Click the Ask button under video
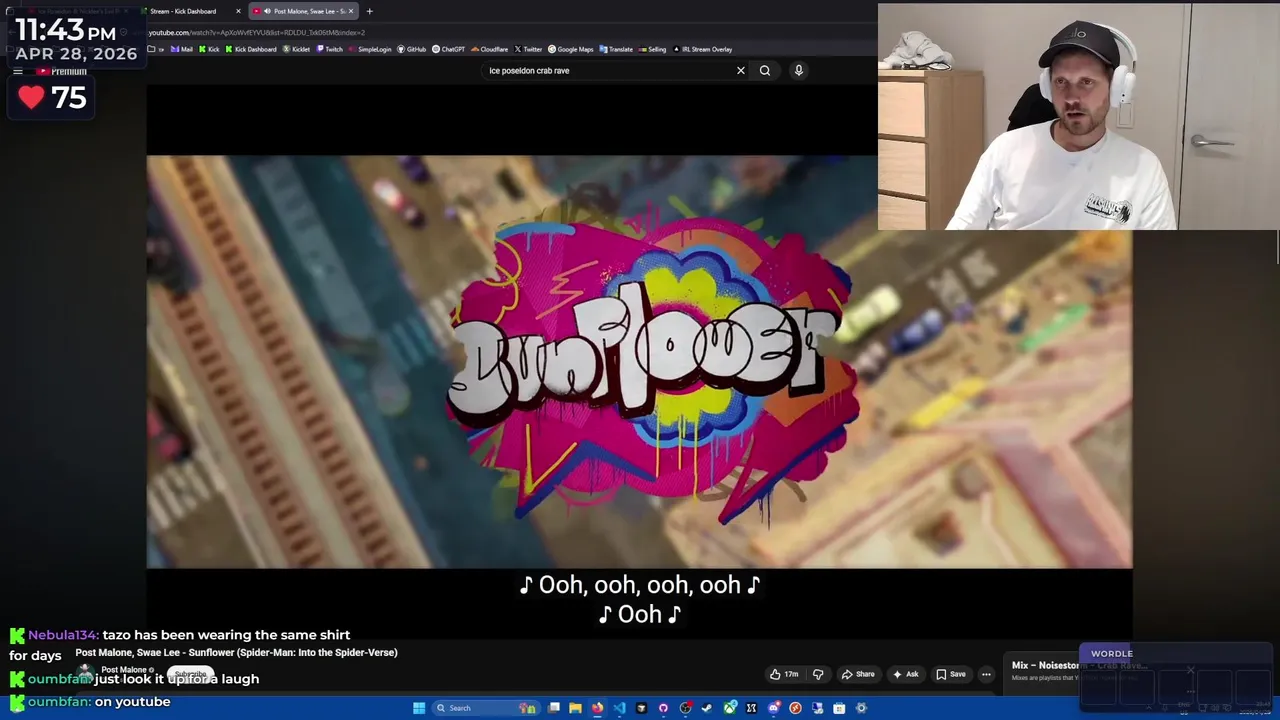Viewport: 1280px width, 720px height. (x=905, y=674)
